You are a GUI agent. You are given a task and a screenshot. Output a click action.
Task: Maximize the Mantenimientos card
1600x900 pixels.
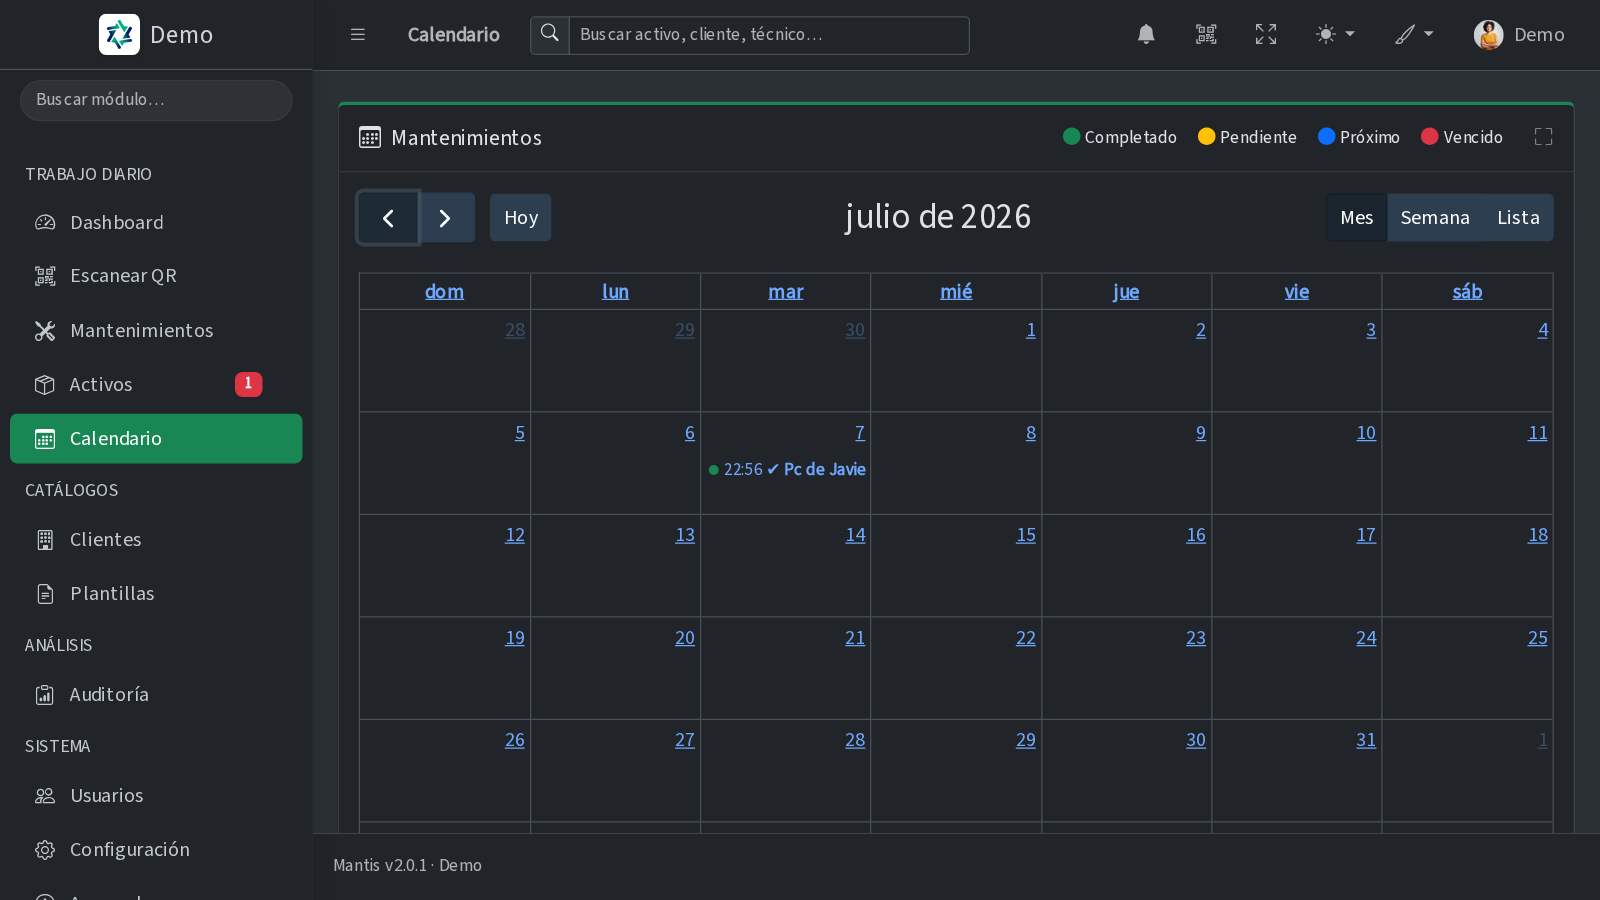coord(1543,137)
